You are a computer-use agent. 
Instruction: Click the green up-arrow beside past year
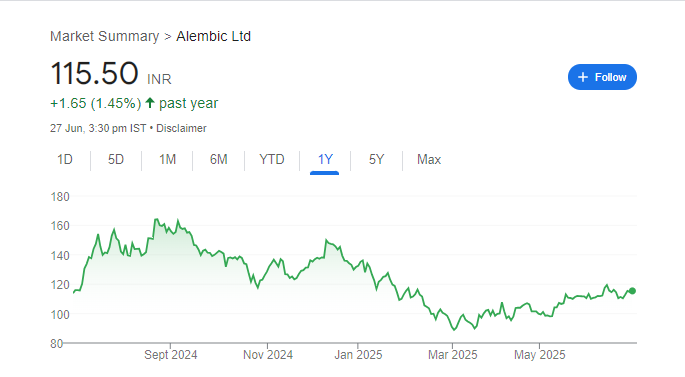(x=150, y=103)
